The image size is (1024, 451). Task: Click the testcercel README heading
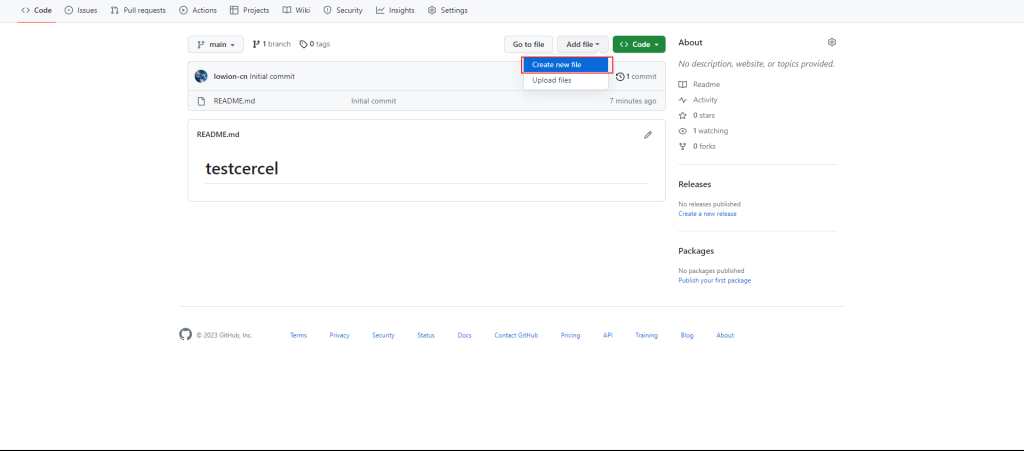tap(242, 168)
